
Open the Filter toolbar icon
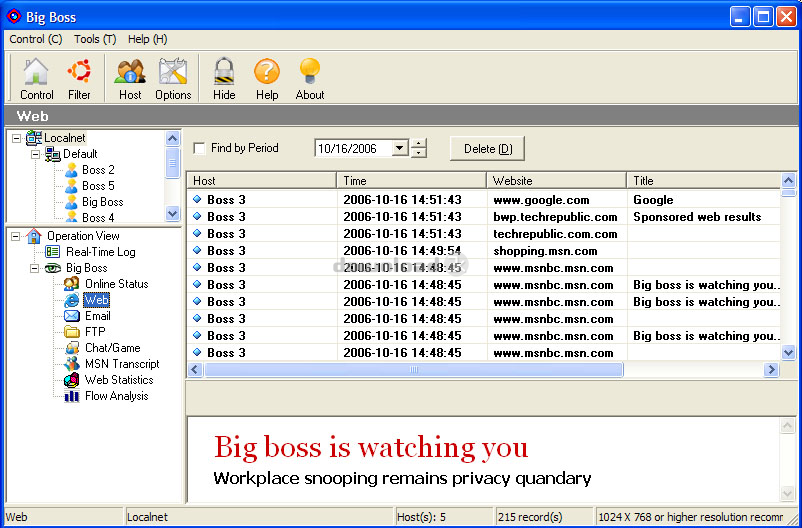point(79,79)
